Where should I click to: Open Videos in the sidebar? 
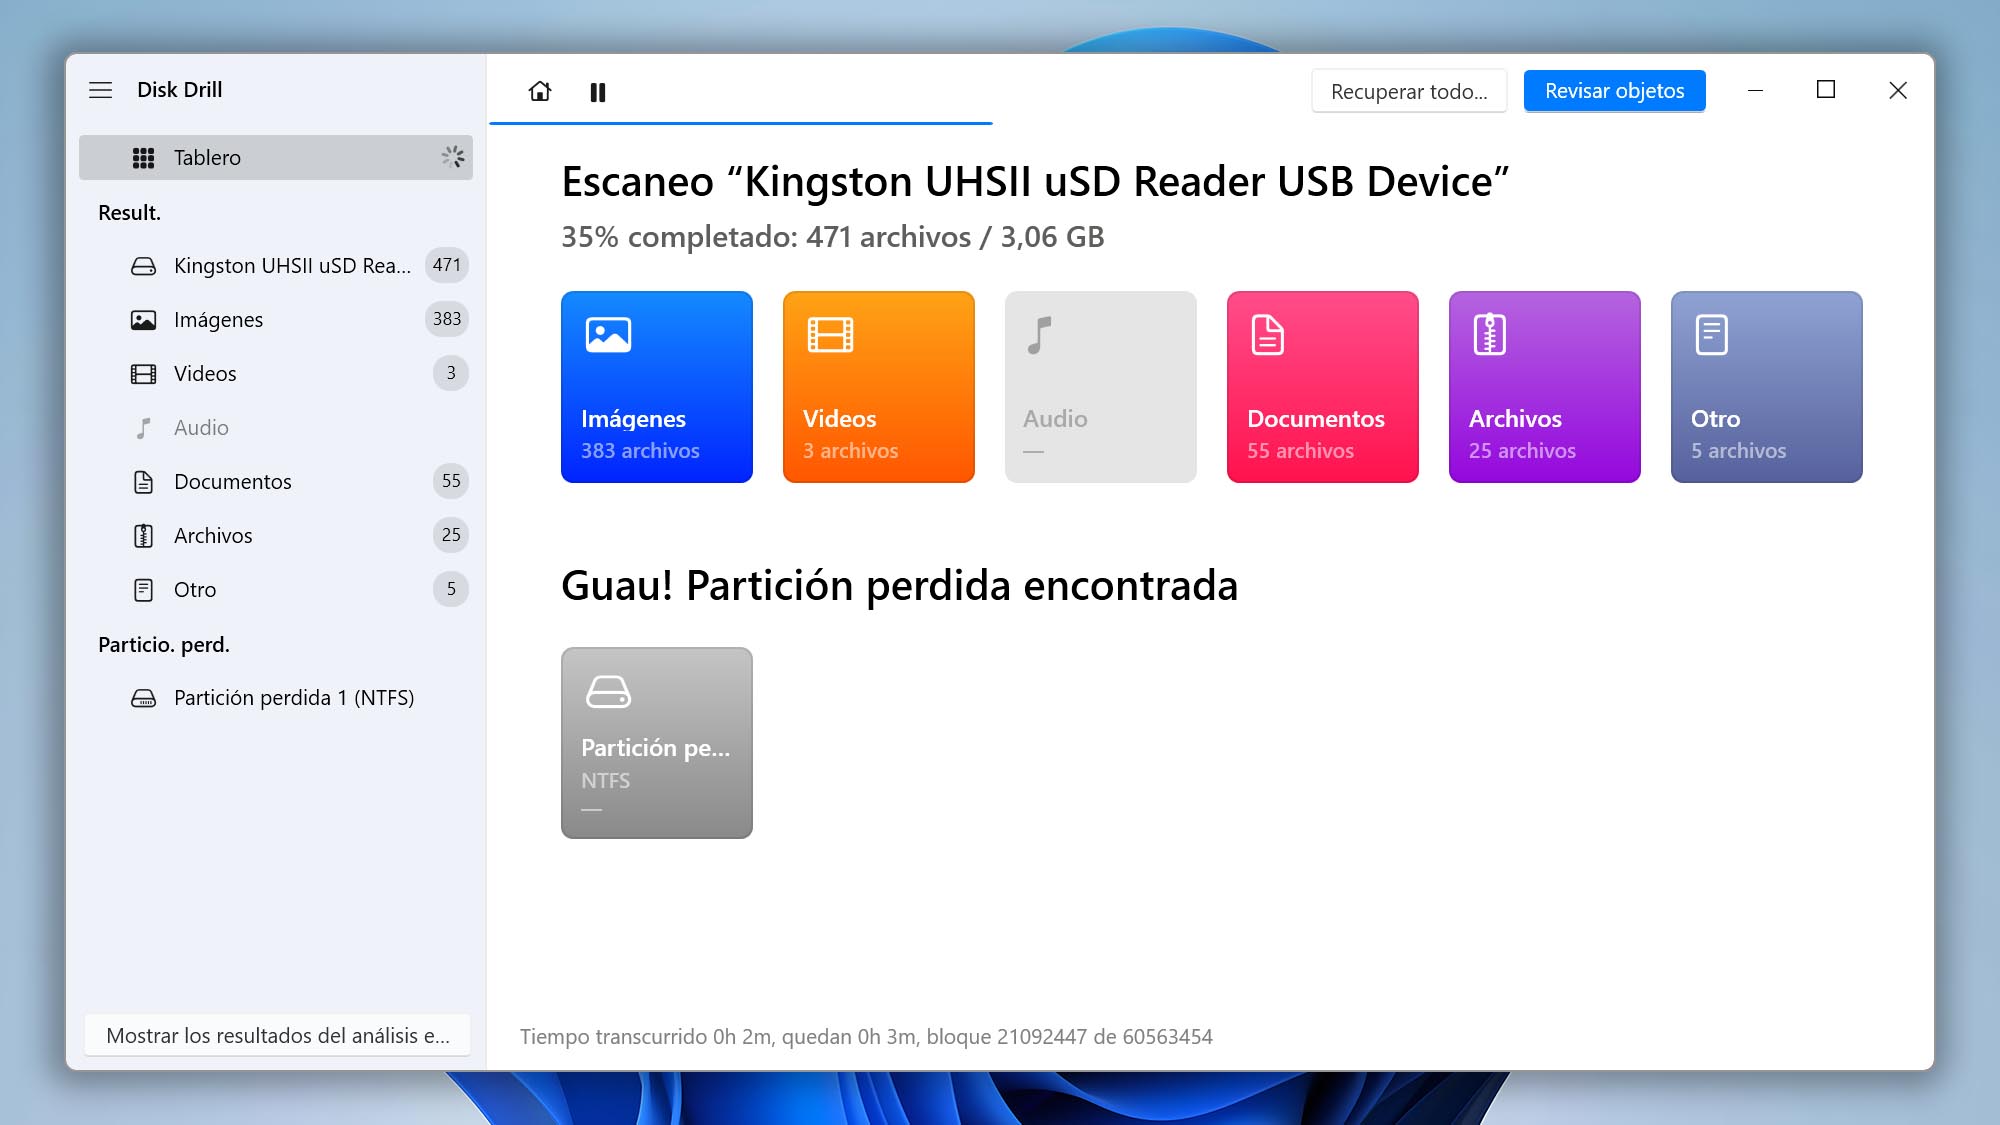(x=276, y=374)
